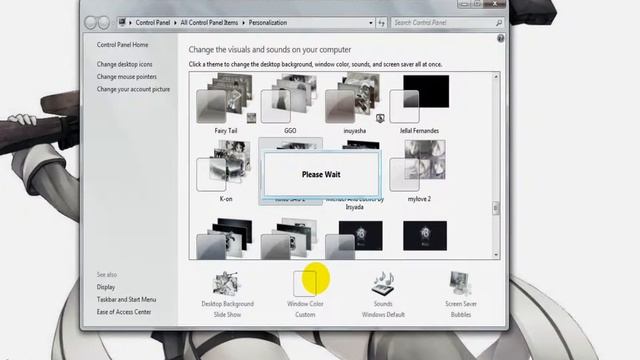Click the Sounds Windows Default label
The image size is (640, 360).
383,309
